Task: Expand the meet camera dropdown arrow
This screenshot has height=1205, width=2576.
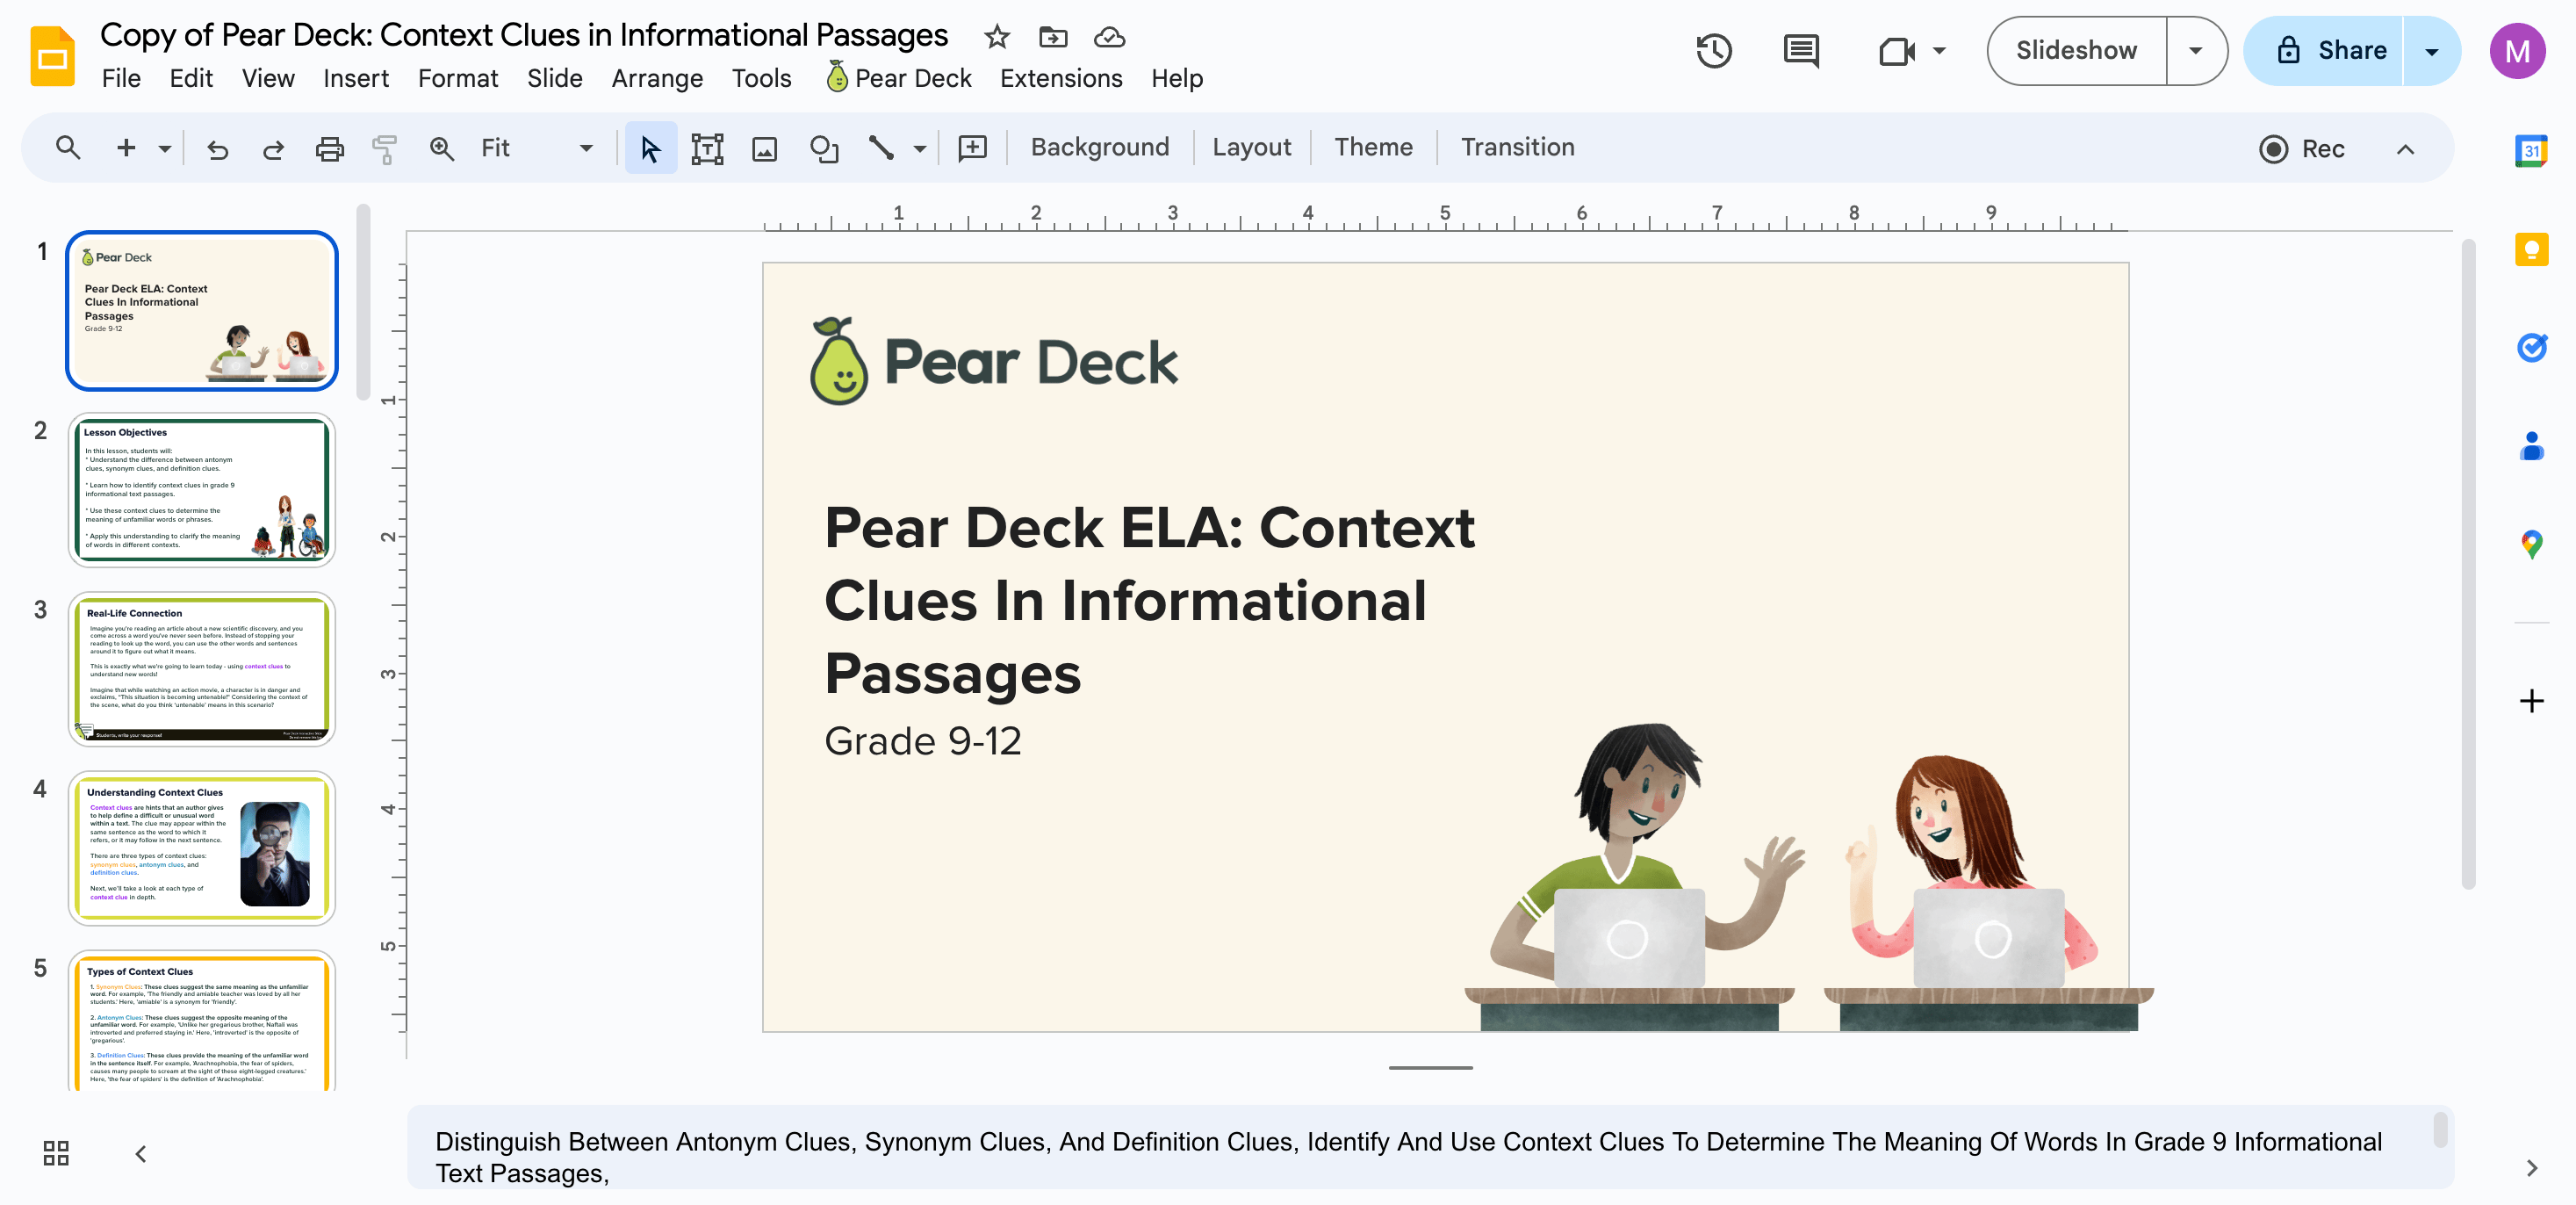Action: tap(1938, 50)
